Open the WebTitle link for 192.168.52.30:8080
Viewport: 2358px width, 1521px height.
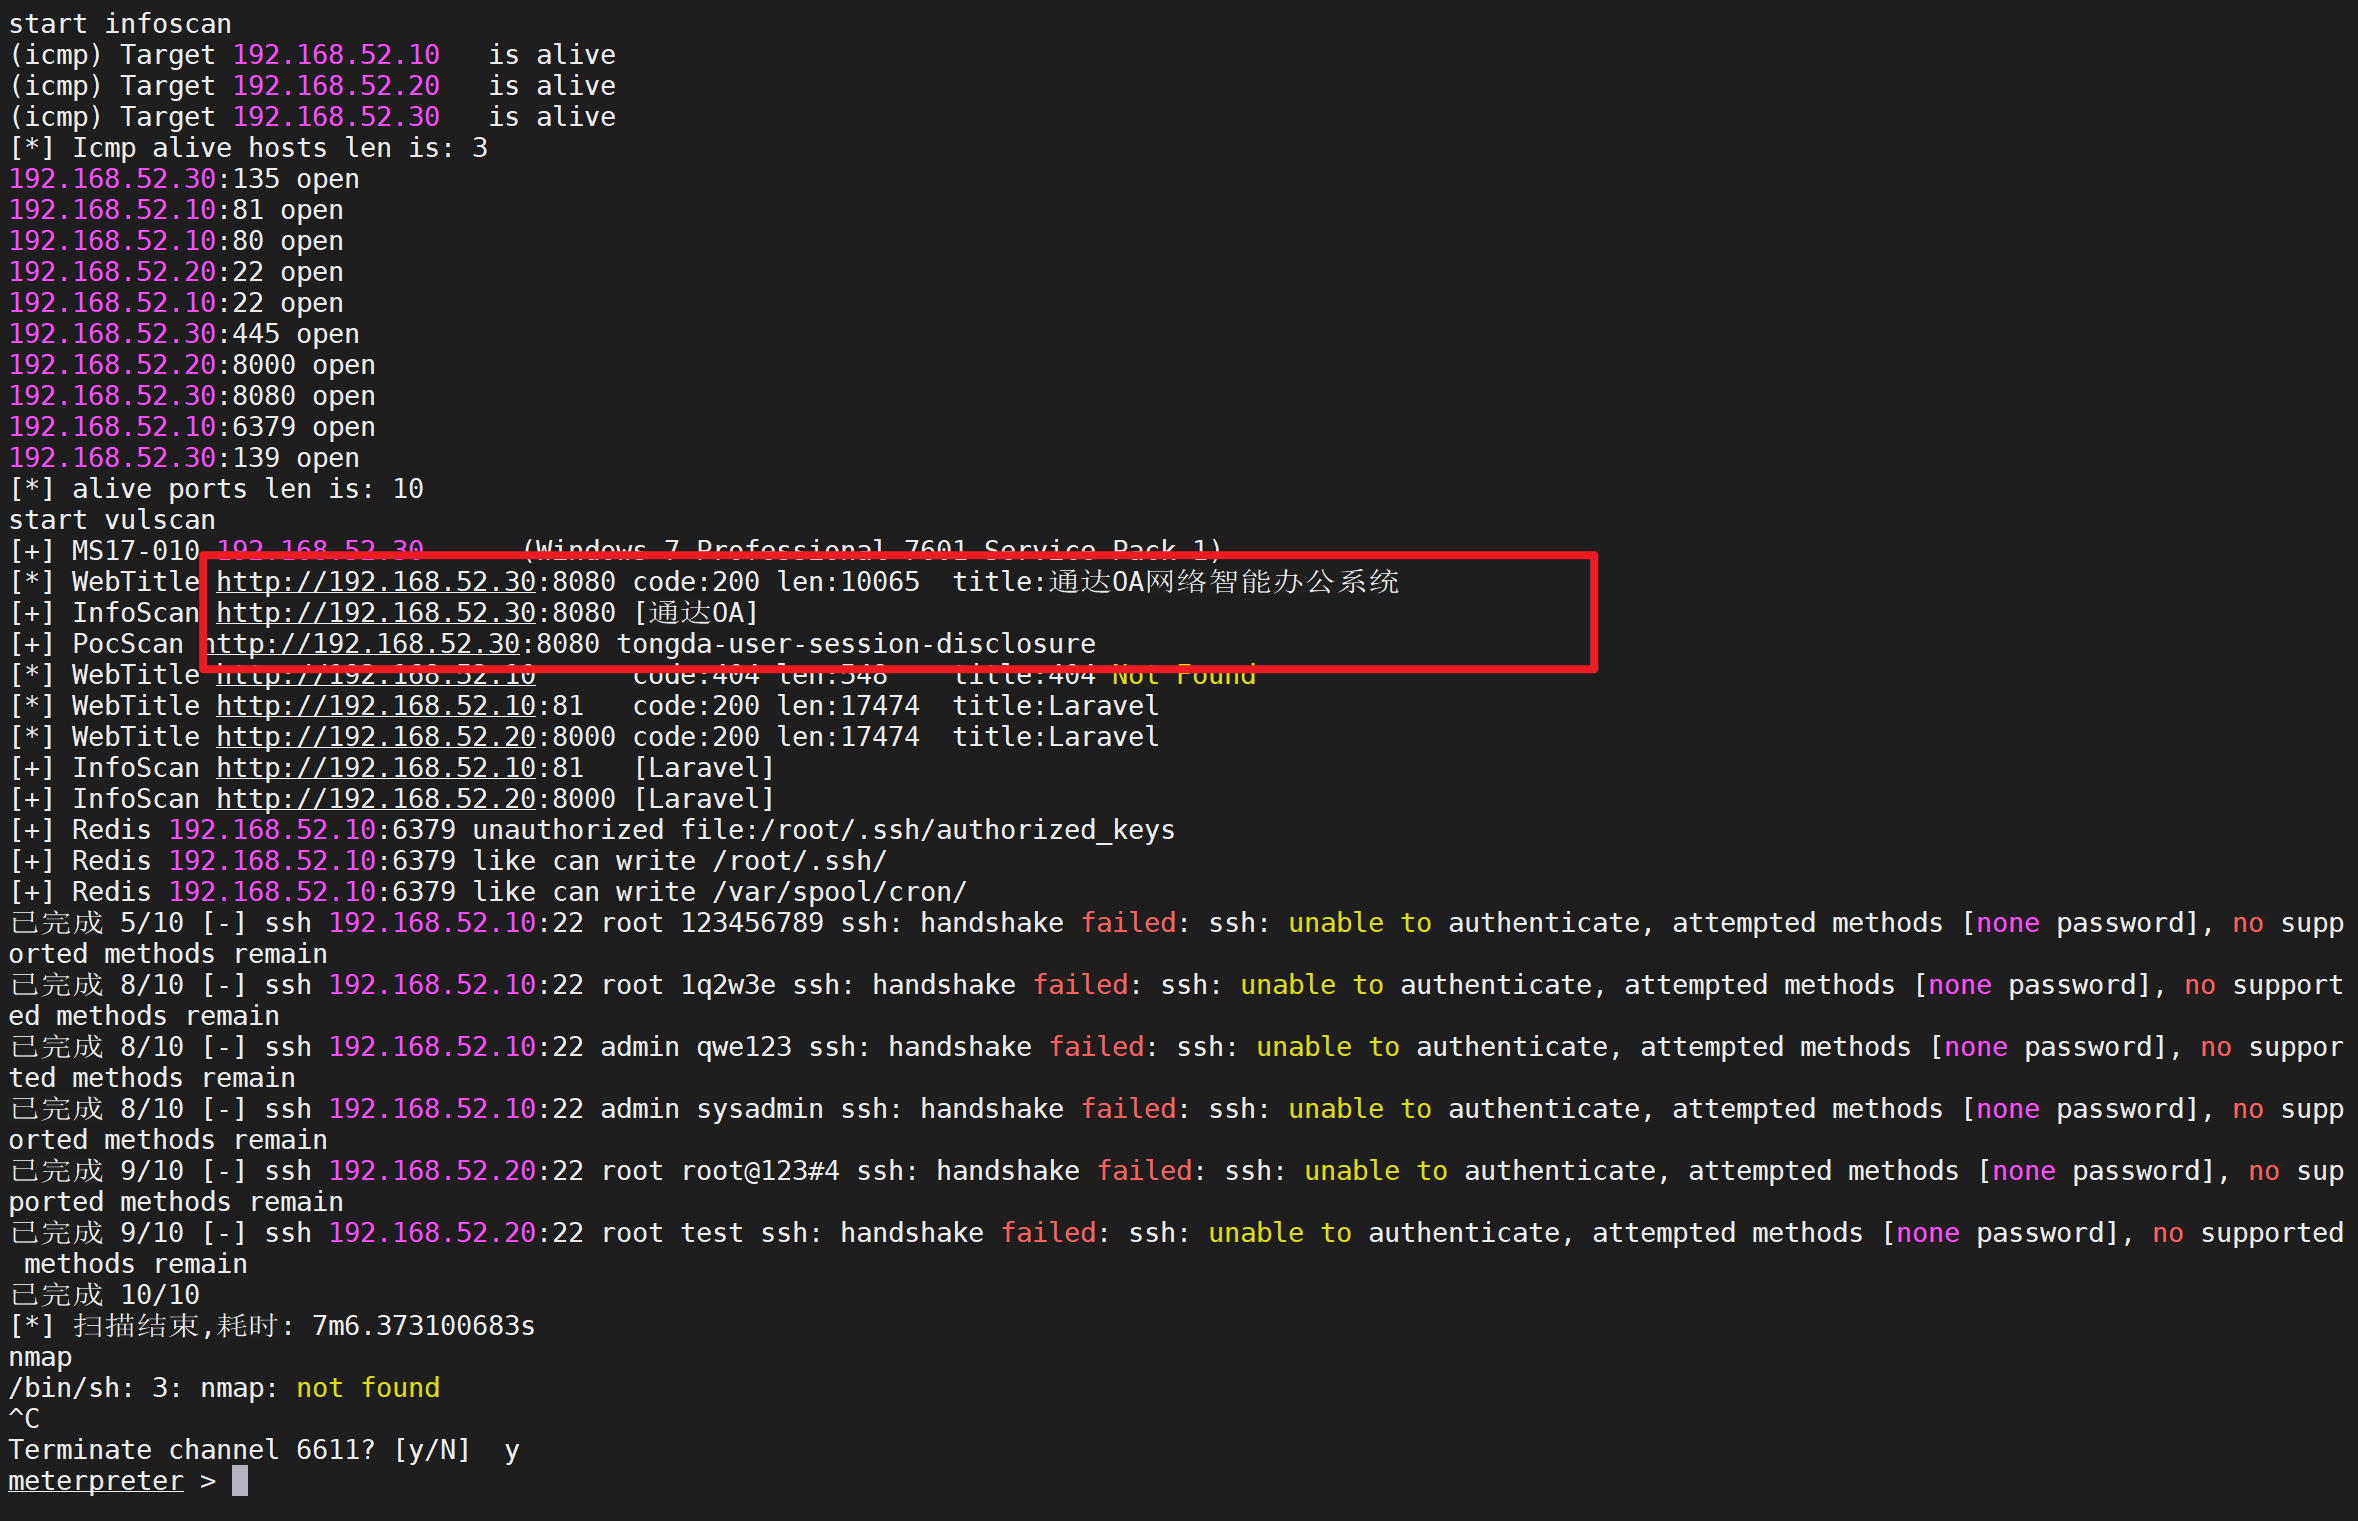(375, 582)
